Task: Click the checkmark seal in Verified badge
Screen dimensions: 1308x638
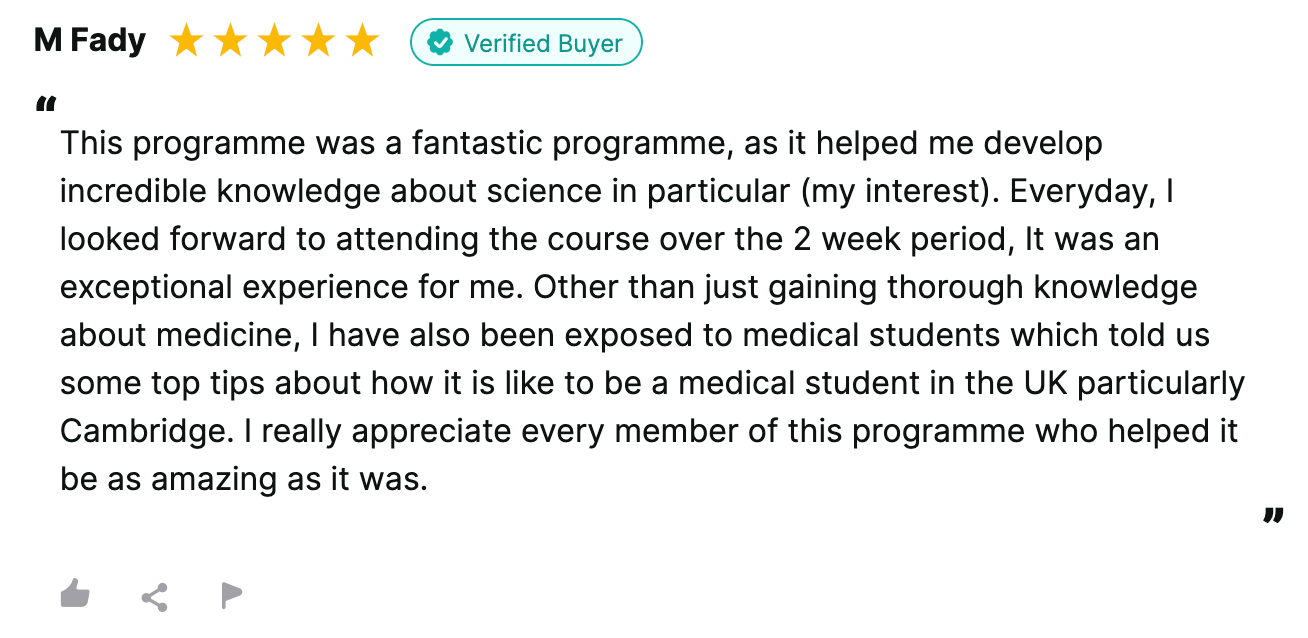Action: 439,43
